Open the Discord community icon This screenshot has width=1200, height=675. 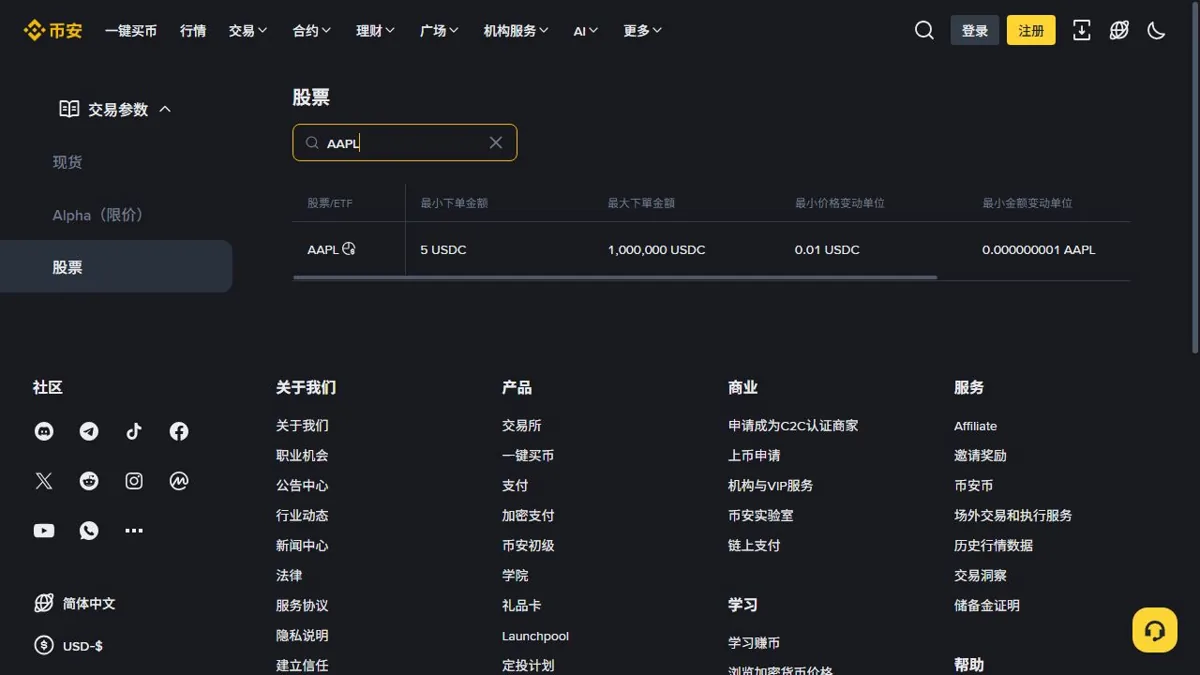click(44, 431)
